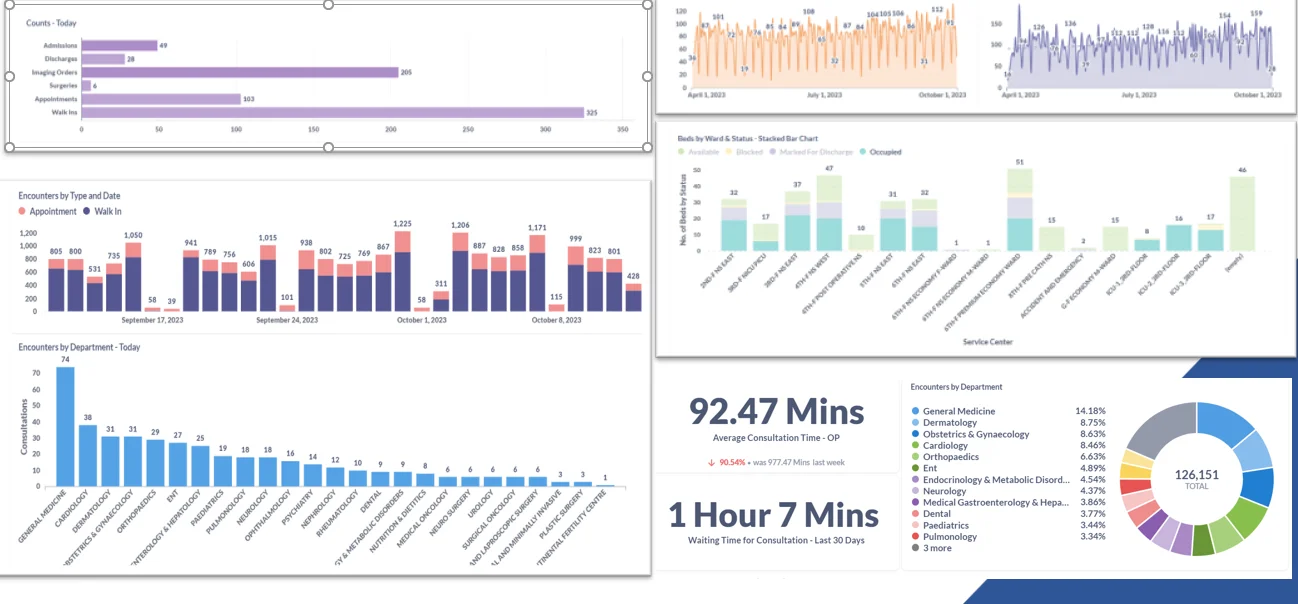
Task: Click the Surgeries bar showing 6
Action: click(86, 86)
